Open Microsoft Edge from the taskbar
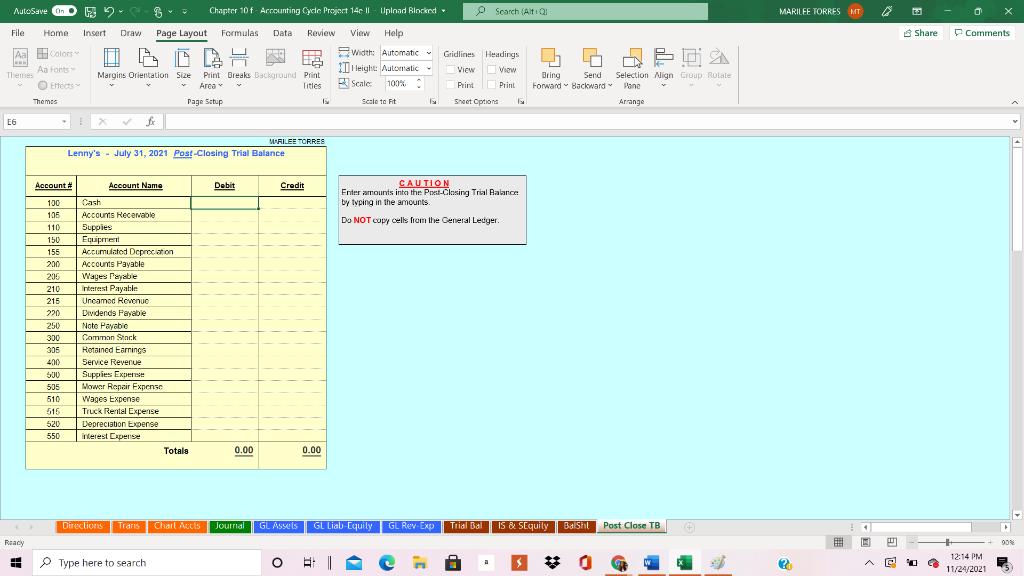The height and width of the screenshot is (576, 1024). pyautogui.click(x=387, y=562)
